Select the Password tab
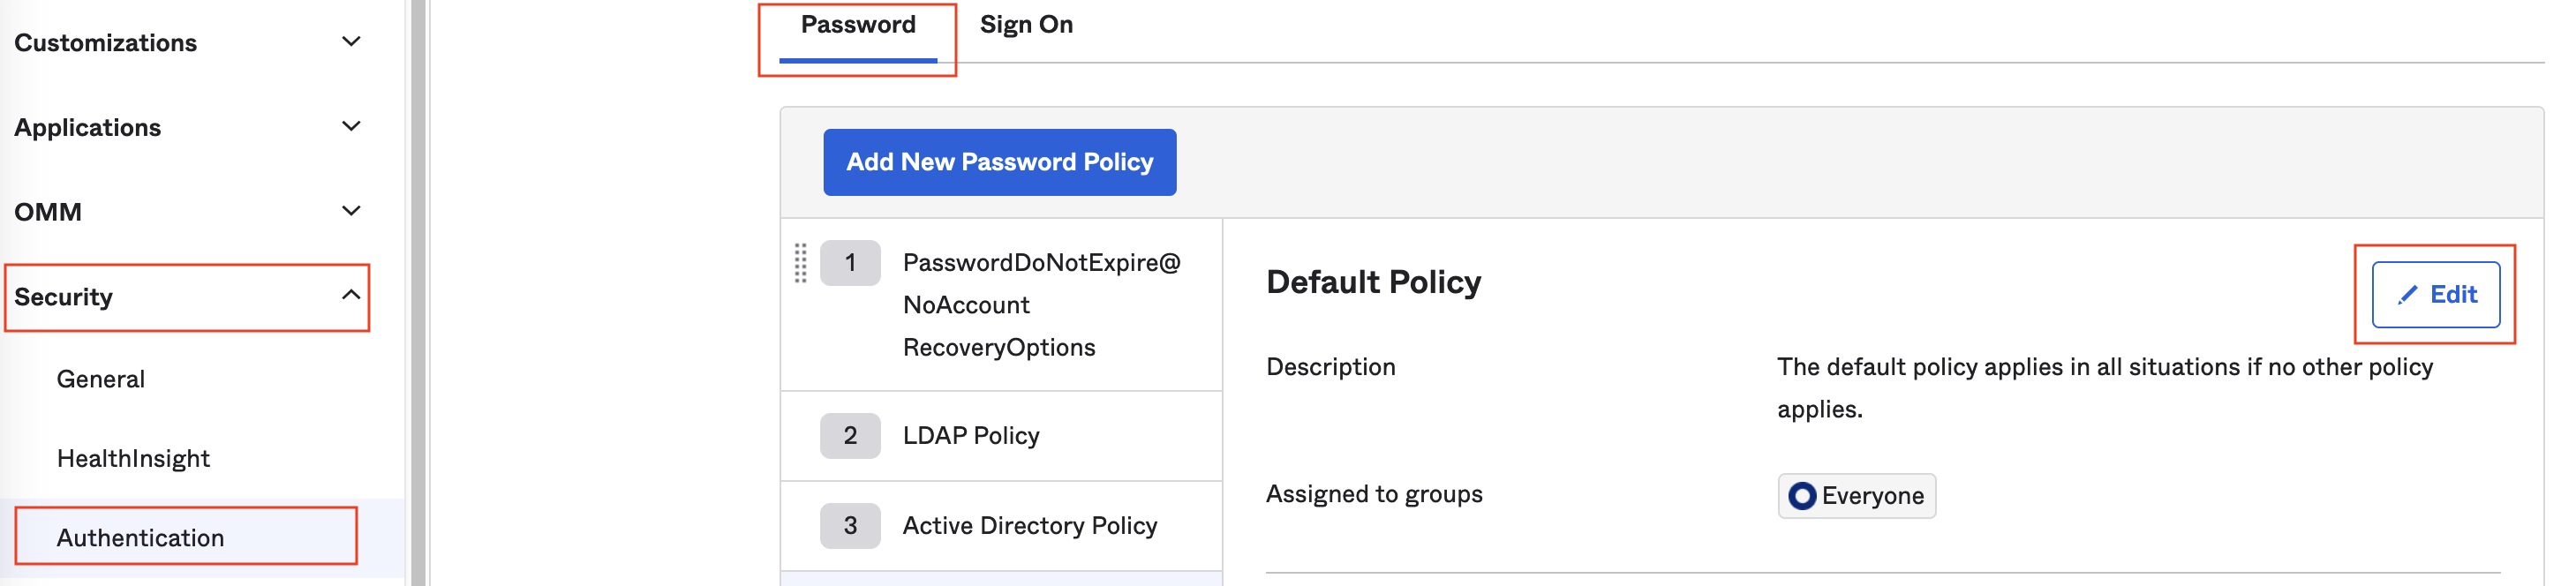This screenshot has width=2576, height=586. coord(857,25)
